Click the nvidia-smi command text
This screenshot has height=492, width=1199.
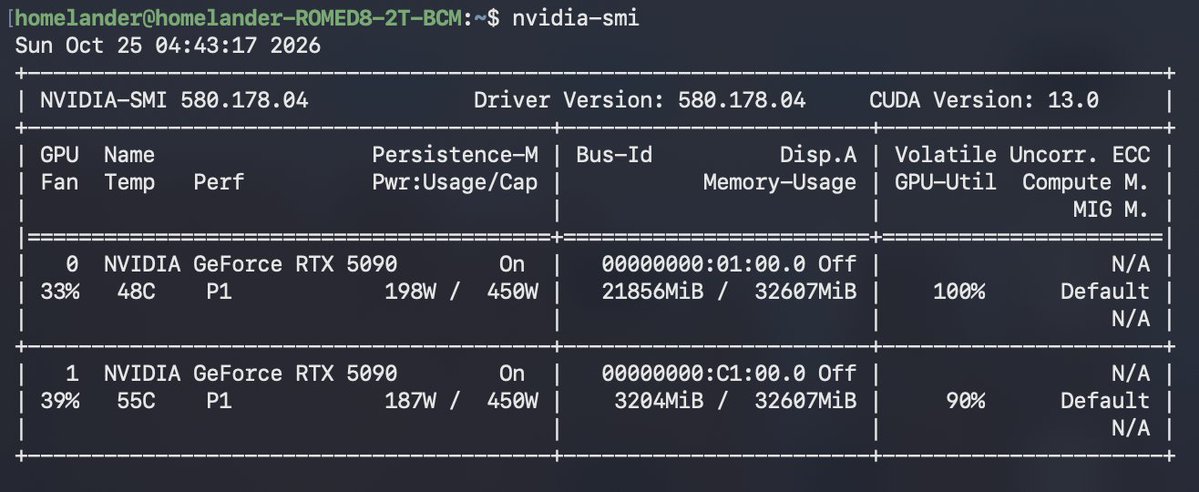(576, 18)
